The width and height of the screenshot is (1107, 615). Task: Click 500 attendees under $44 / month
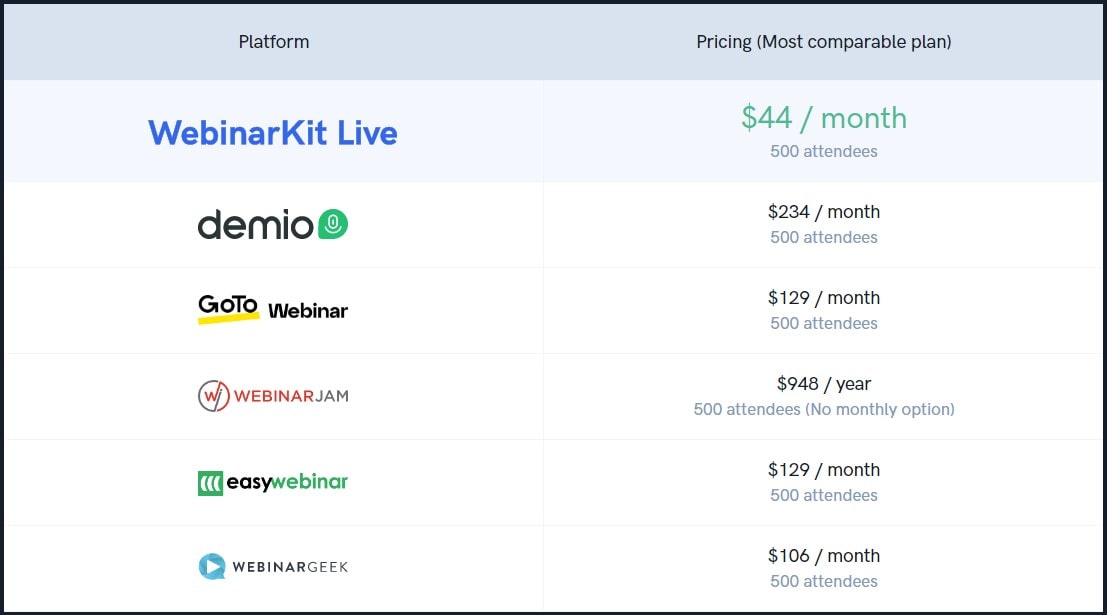click(824, 151)
